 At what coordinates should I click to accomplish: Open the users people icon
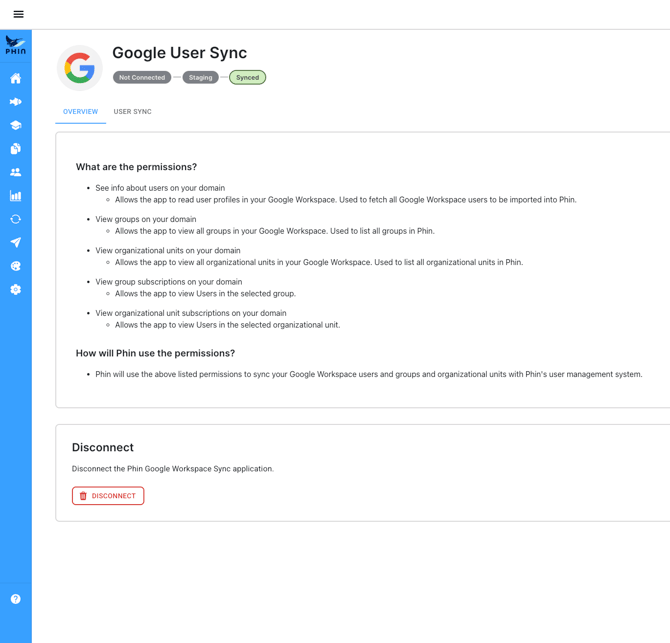(x=16, y=172)
